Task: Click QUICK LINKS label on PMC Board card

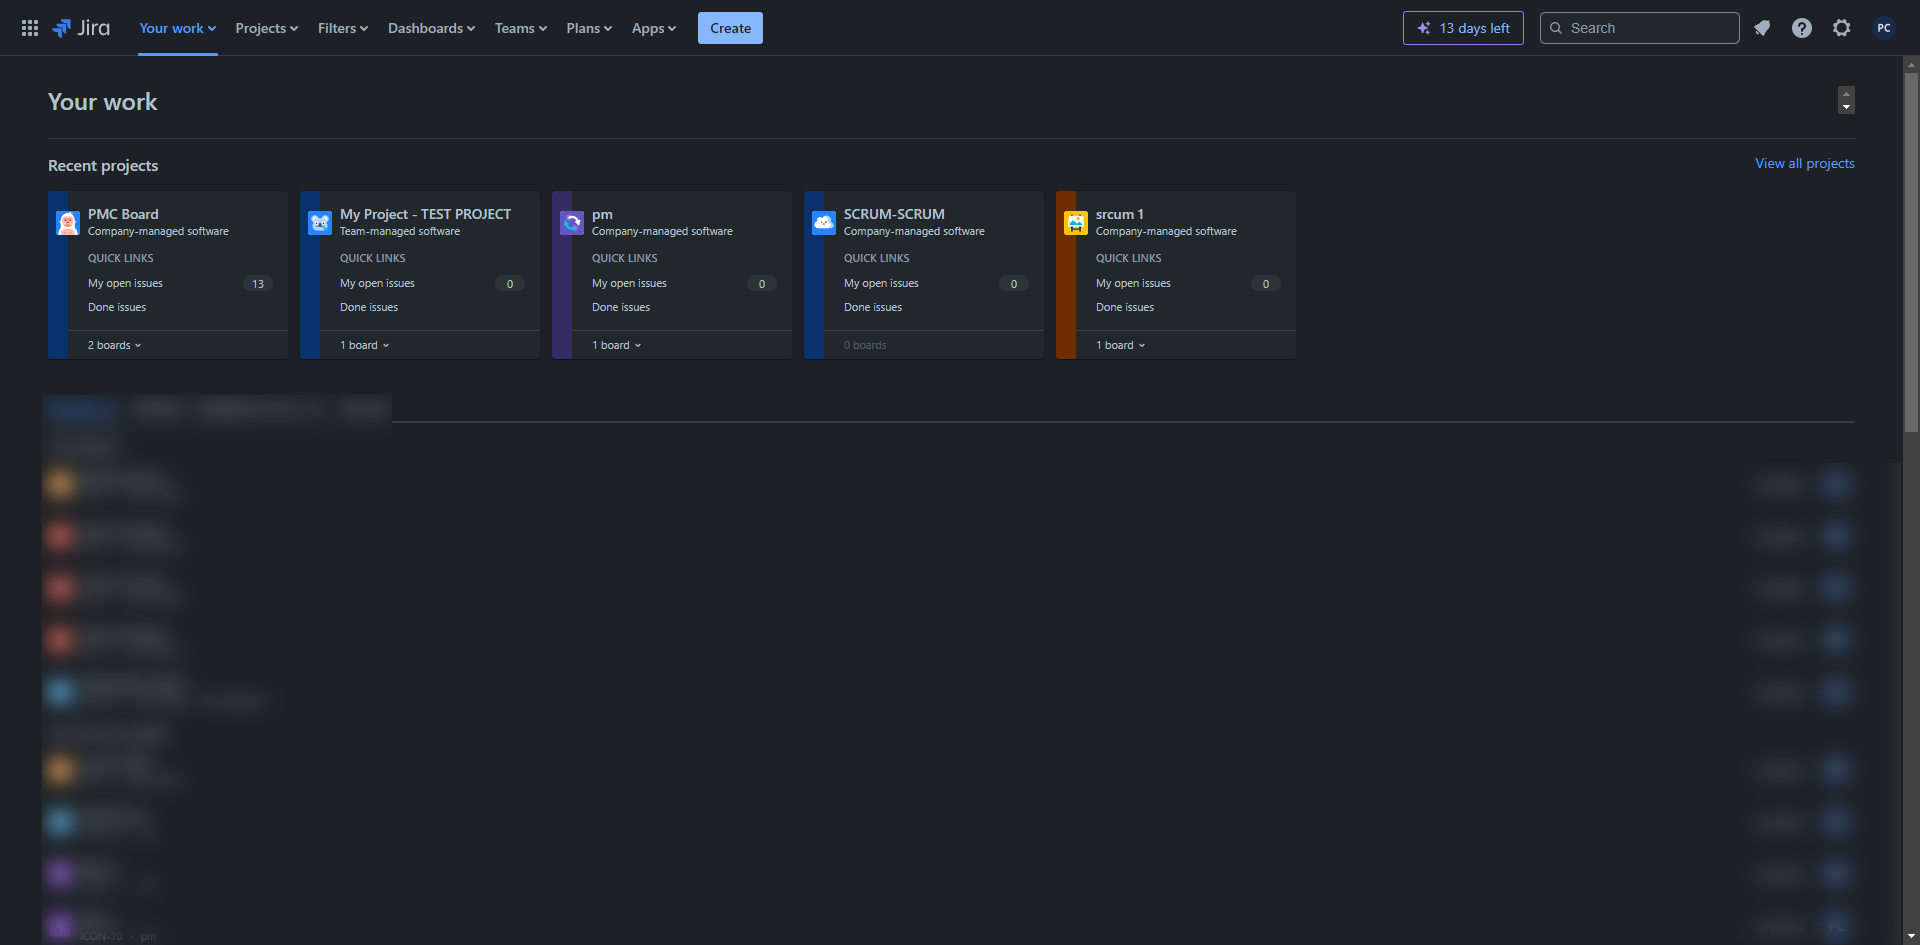Action: pyautogui.click(x=121, y=258)
